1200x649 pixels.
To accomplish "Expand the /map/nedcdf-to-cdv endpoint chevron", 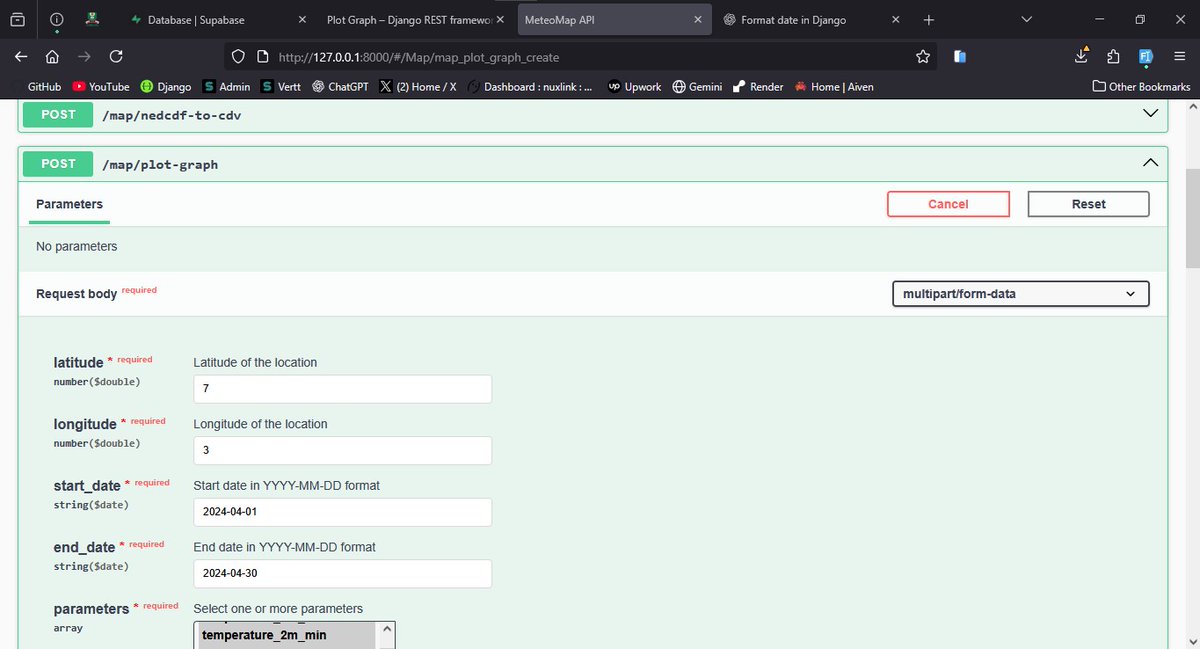I will 1150,114.
